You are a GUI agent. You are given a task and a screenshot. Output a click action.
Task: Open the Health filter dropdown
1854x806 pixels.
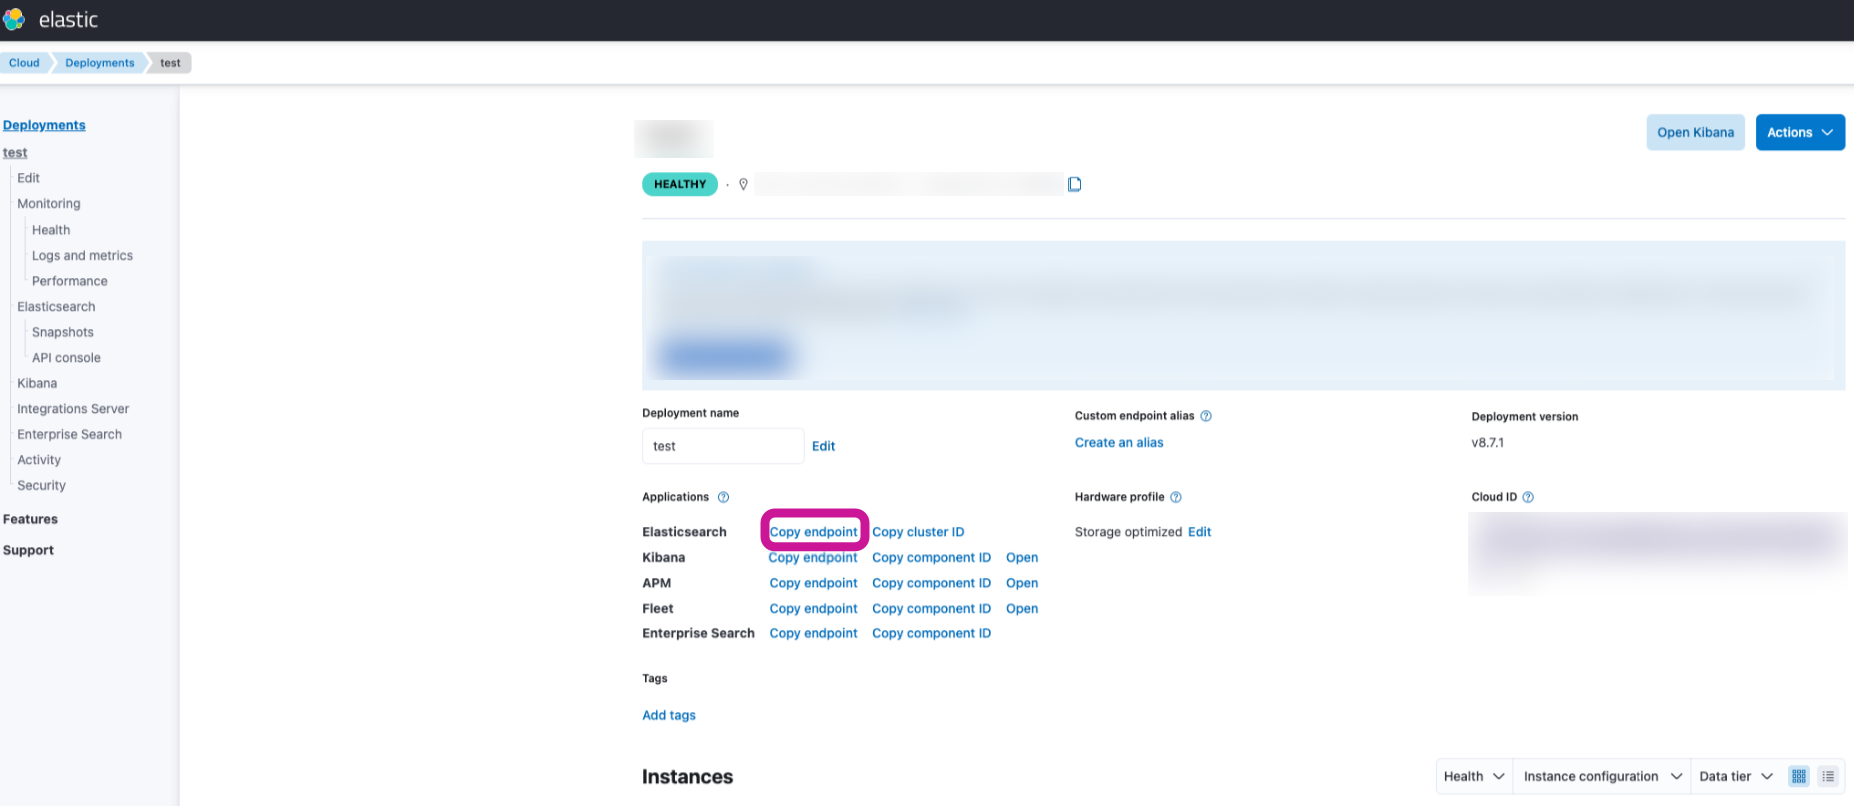click(x=1474, y=776)
